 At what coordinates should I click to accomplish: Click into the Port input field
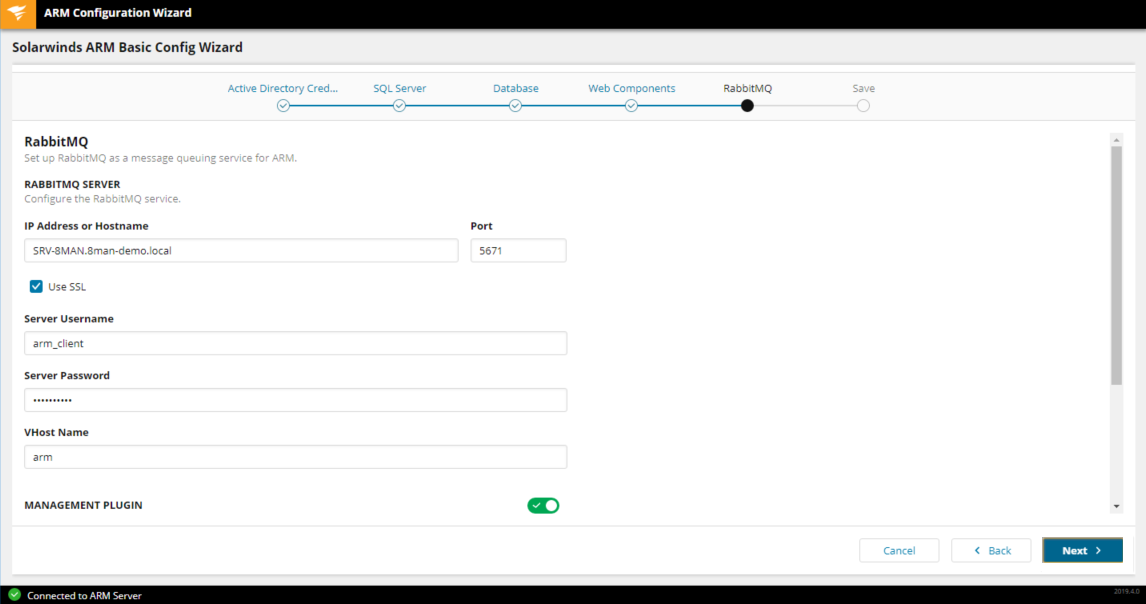[518, 251]
